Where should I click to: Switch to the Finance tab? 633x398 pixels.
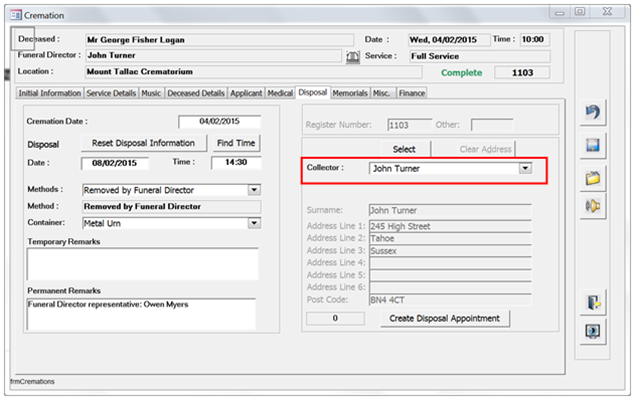412,93
